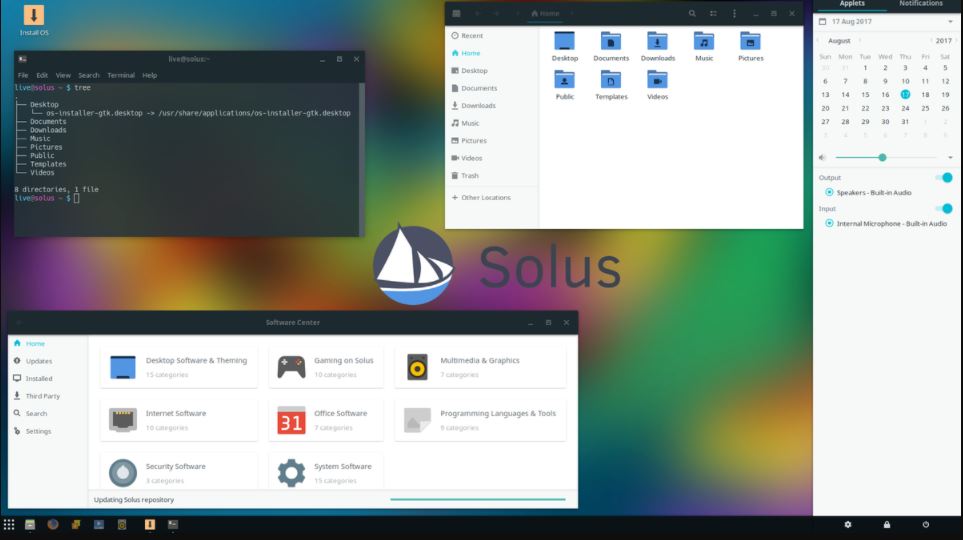This screenshot has width=963, height=540.
Task: Open the View menu in terminal
Action: click(x=63, y=75)
